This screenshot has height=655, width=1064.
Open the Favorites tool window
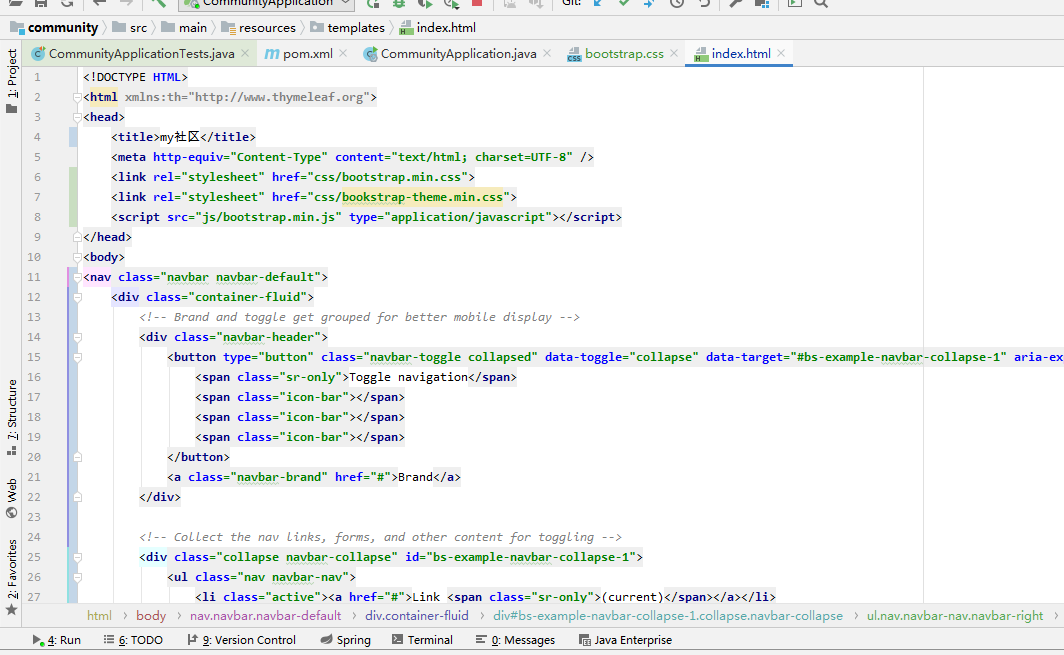pyautogui.click(x=12, y=577)
